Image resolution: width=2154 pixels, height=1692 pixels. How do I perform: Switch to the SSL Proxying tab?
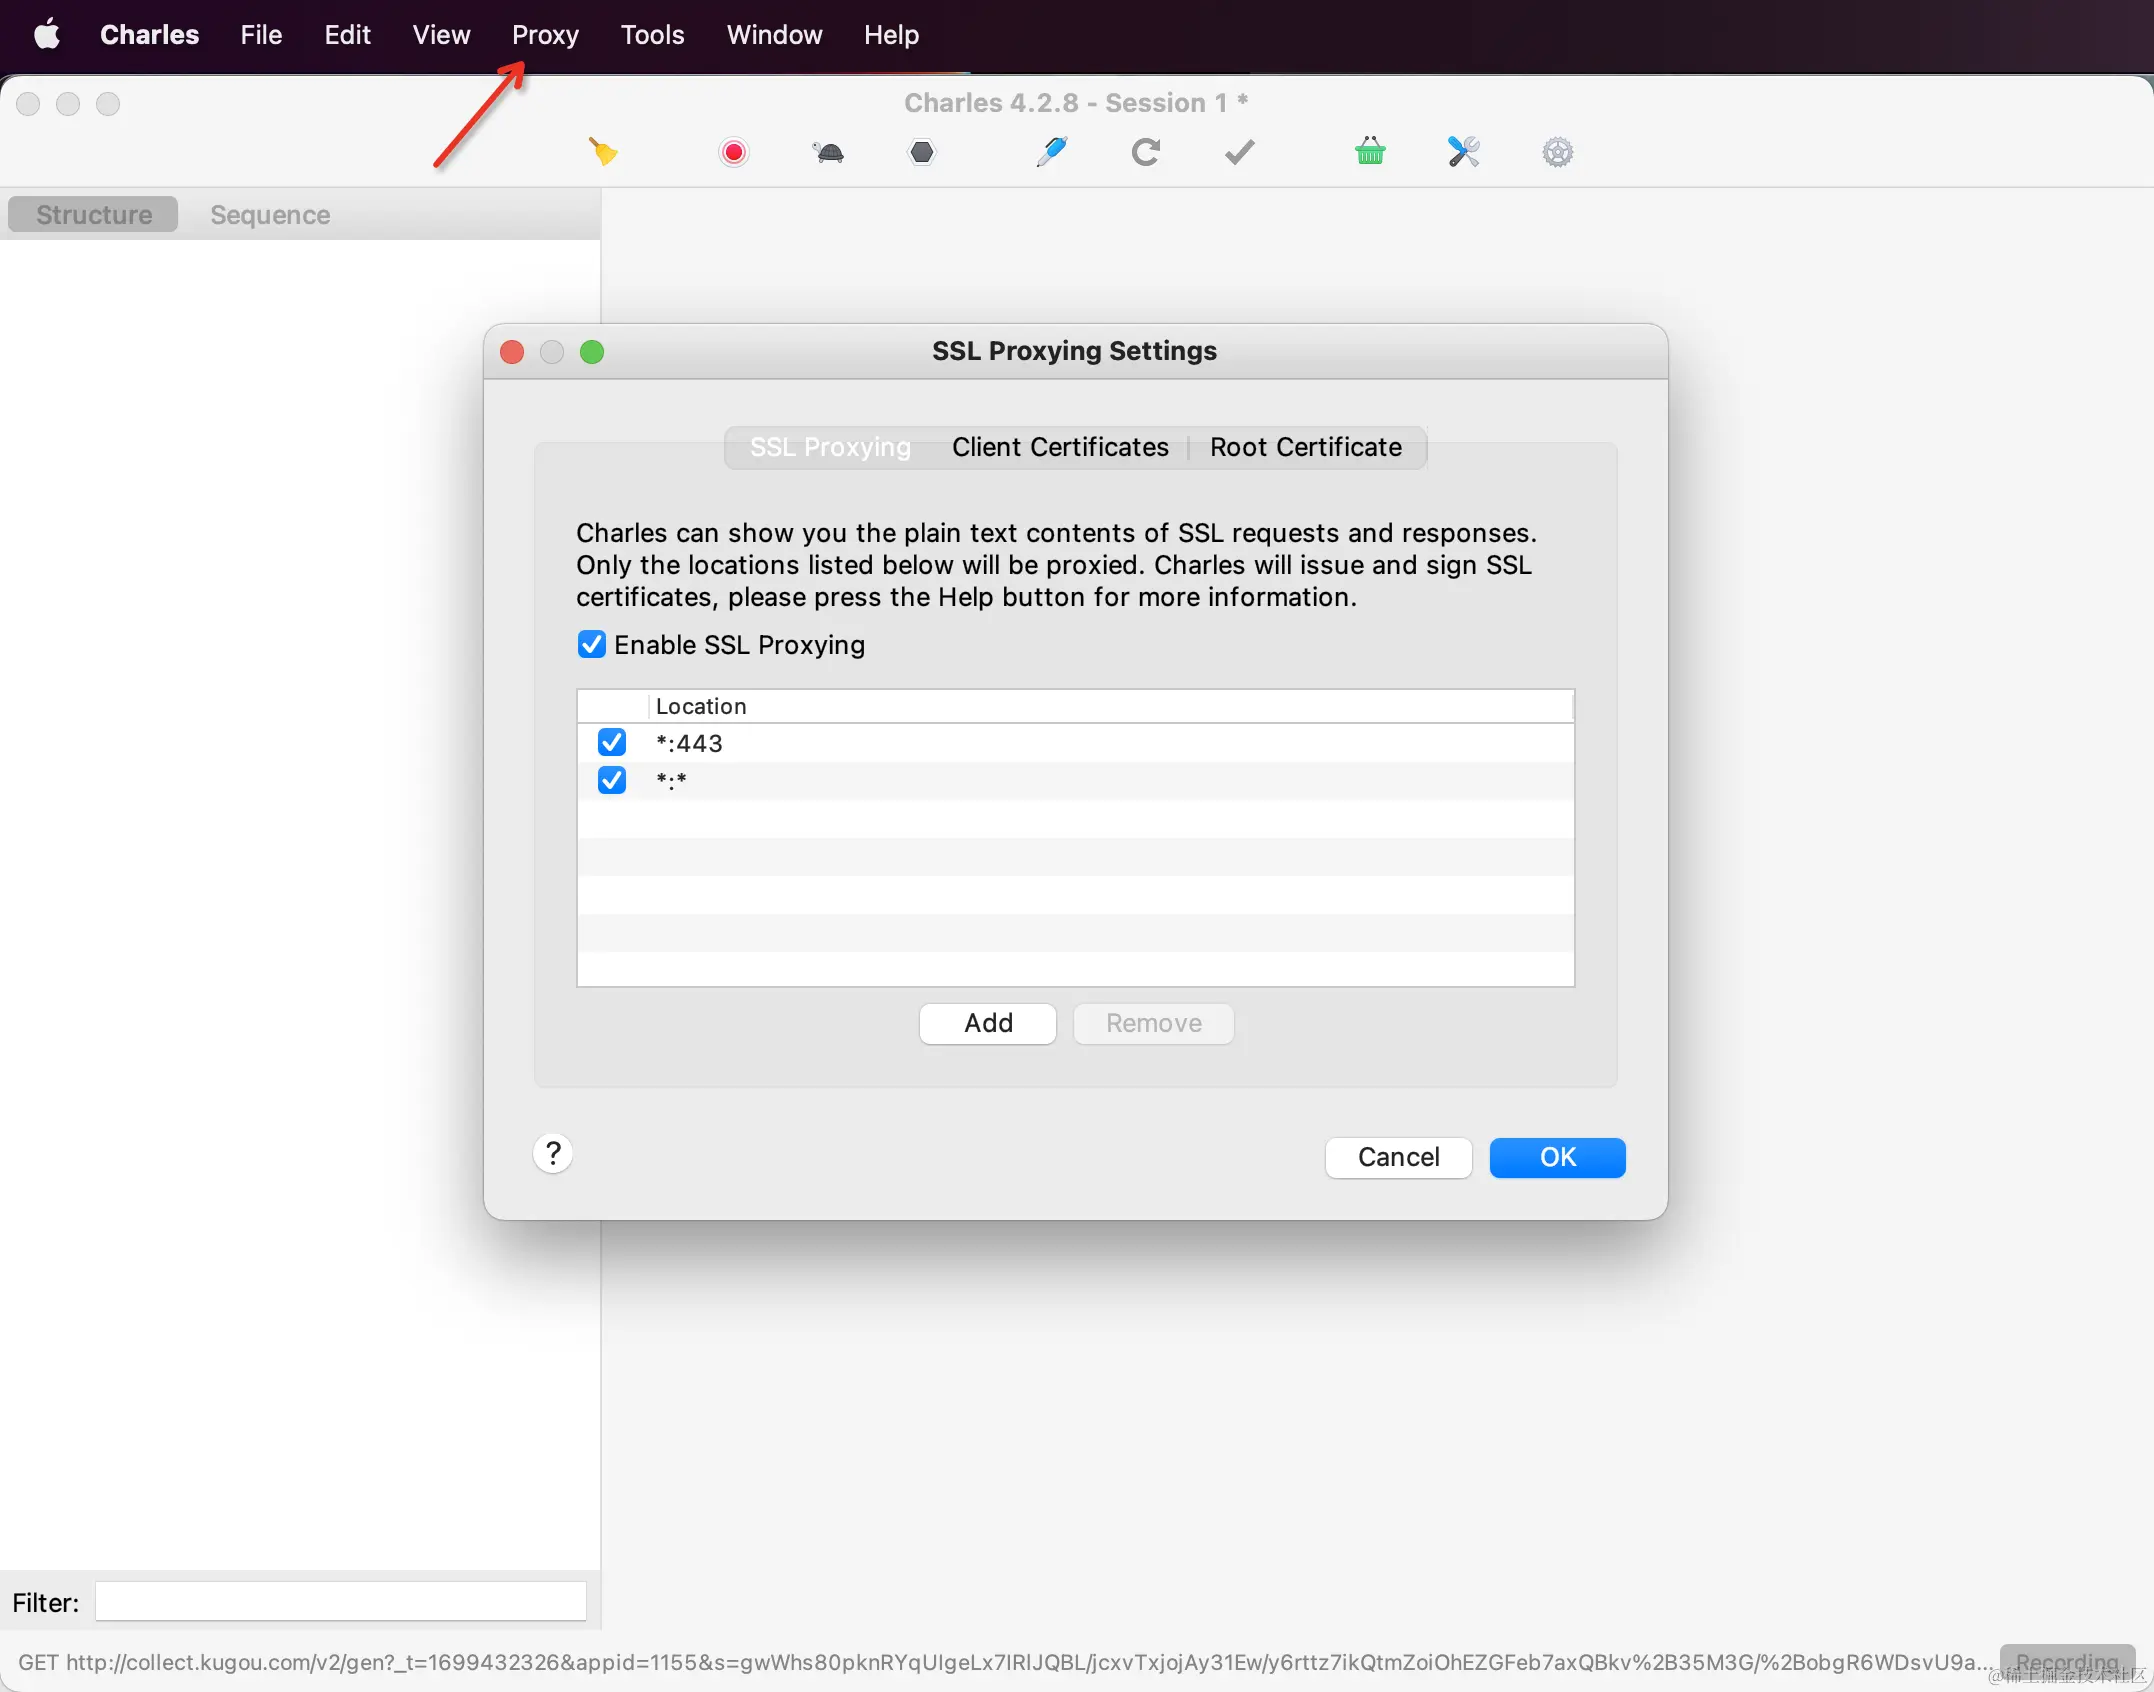[830, 447]
